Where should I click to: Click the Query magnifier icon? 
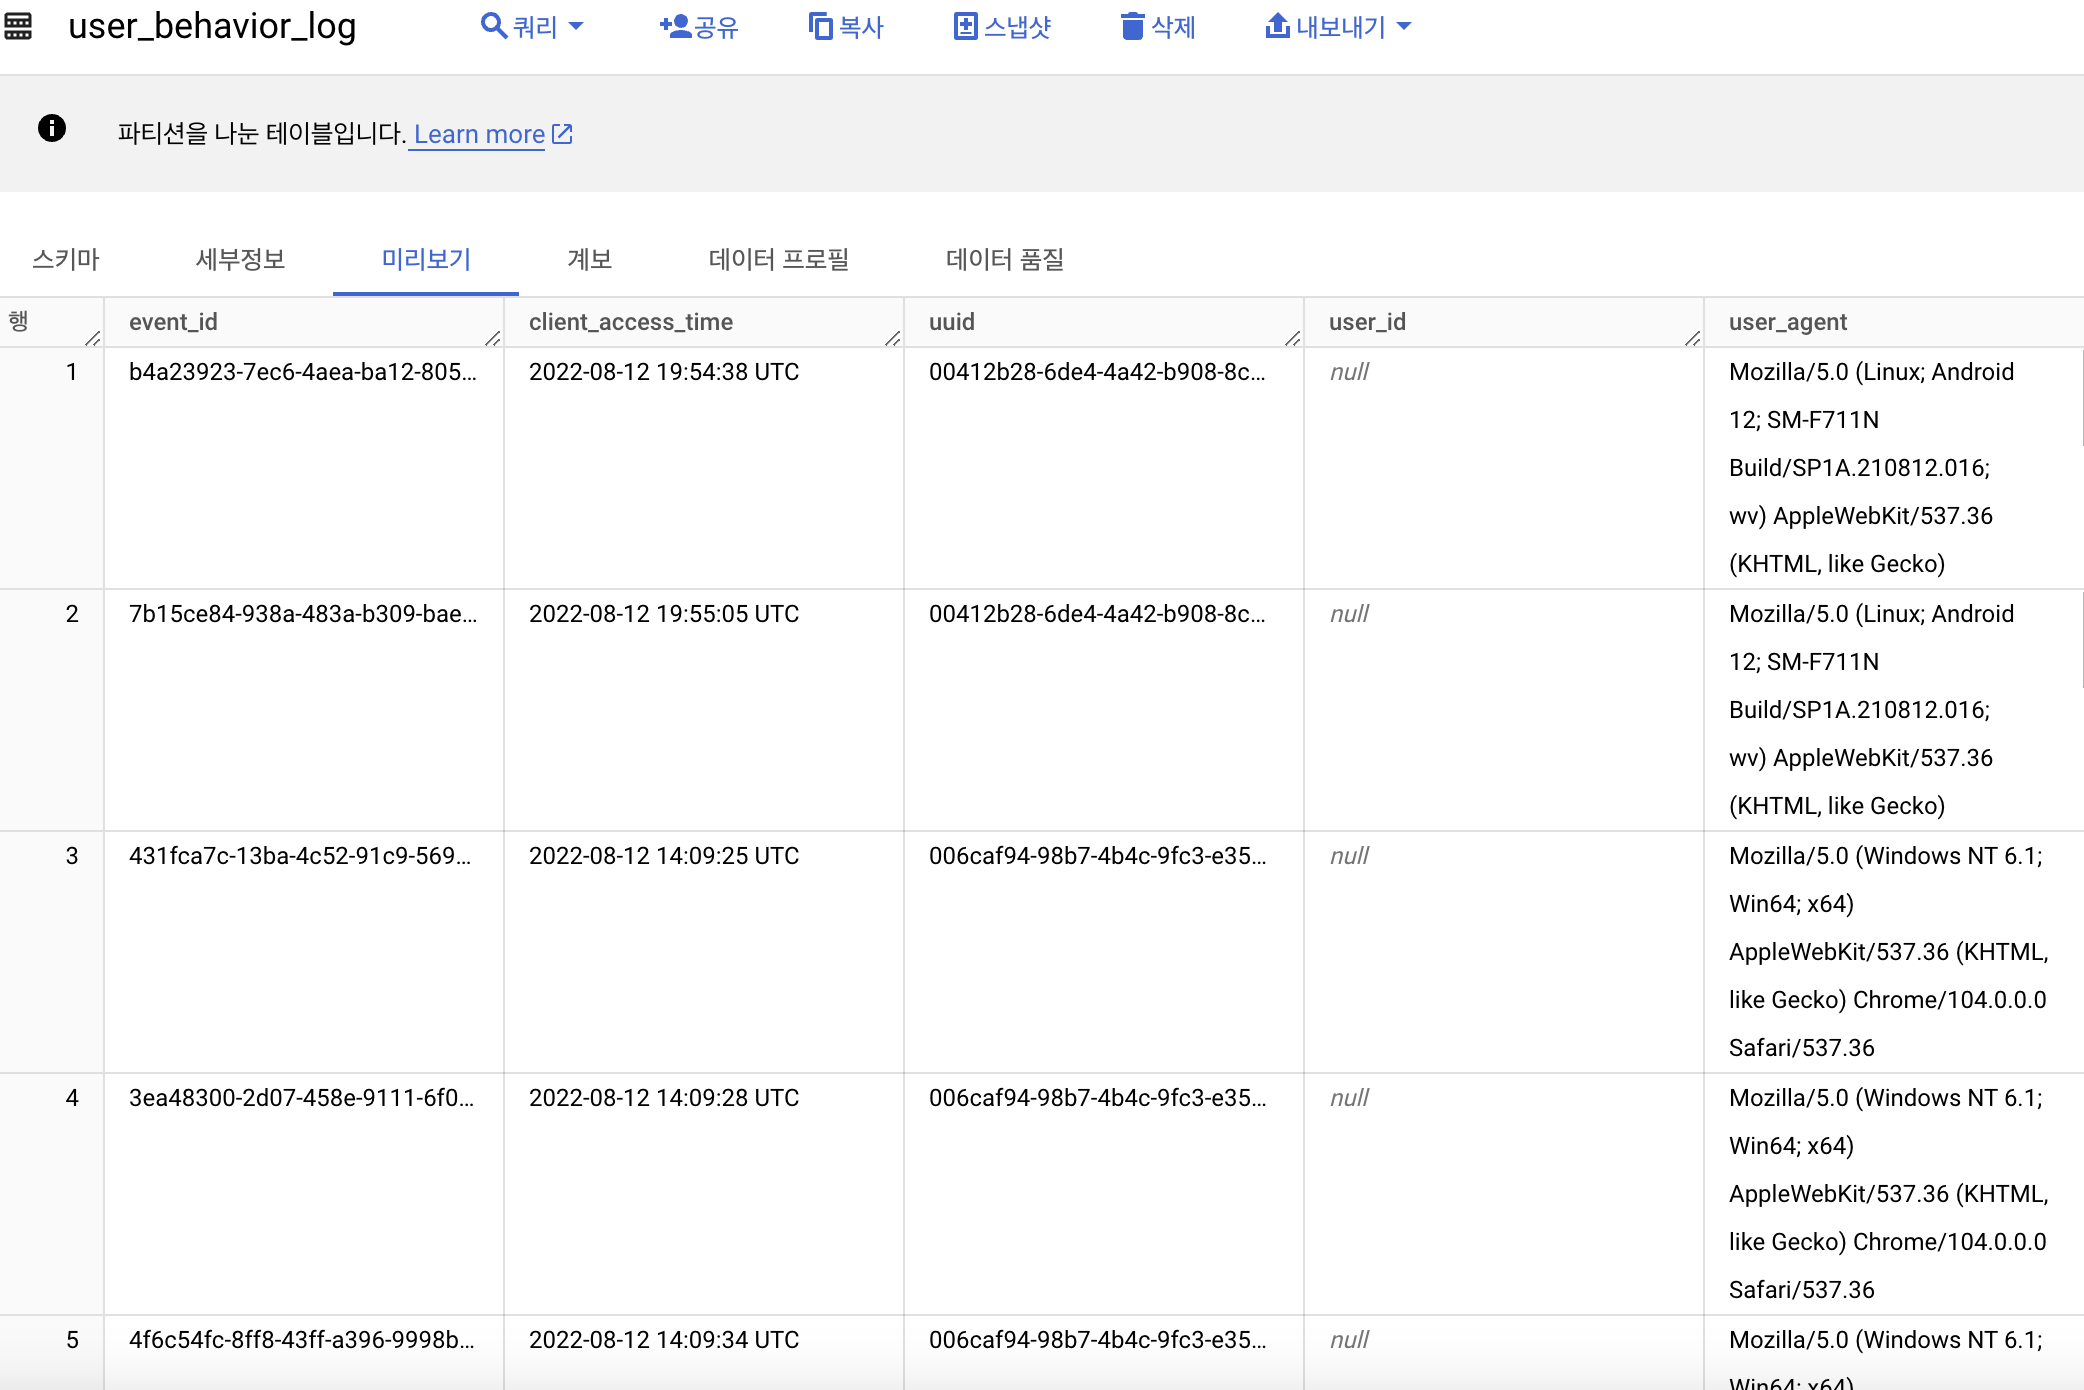pyautogui.click(x=493, y=25)
